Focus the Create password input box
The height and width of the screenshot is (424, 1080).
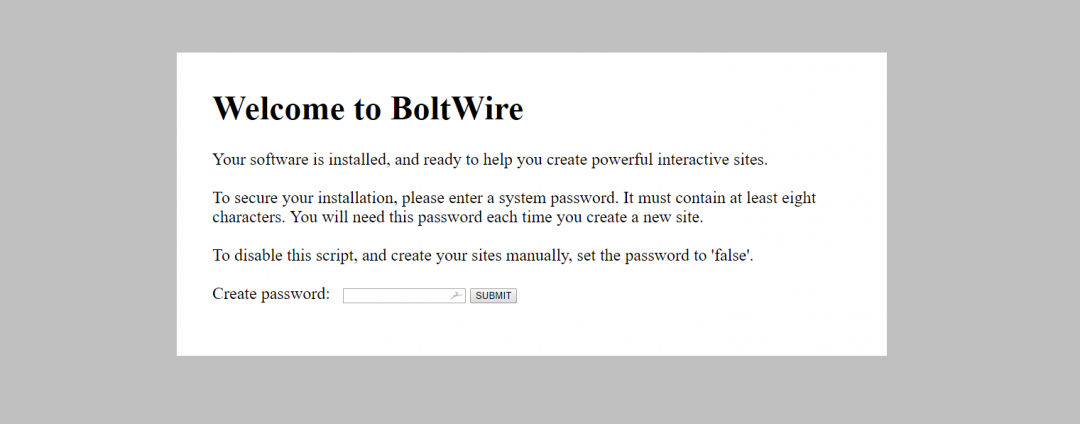[404, 295]
